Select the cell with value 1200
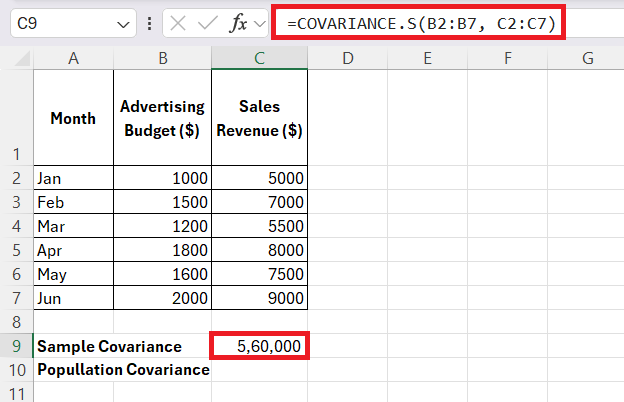This screenshot has width=624, height=402. click(162, 226)
